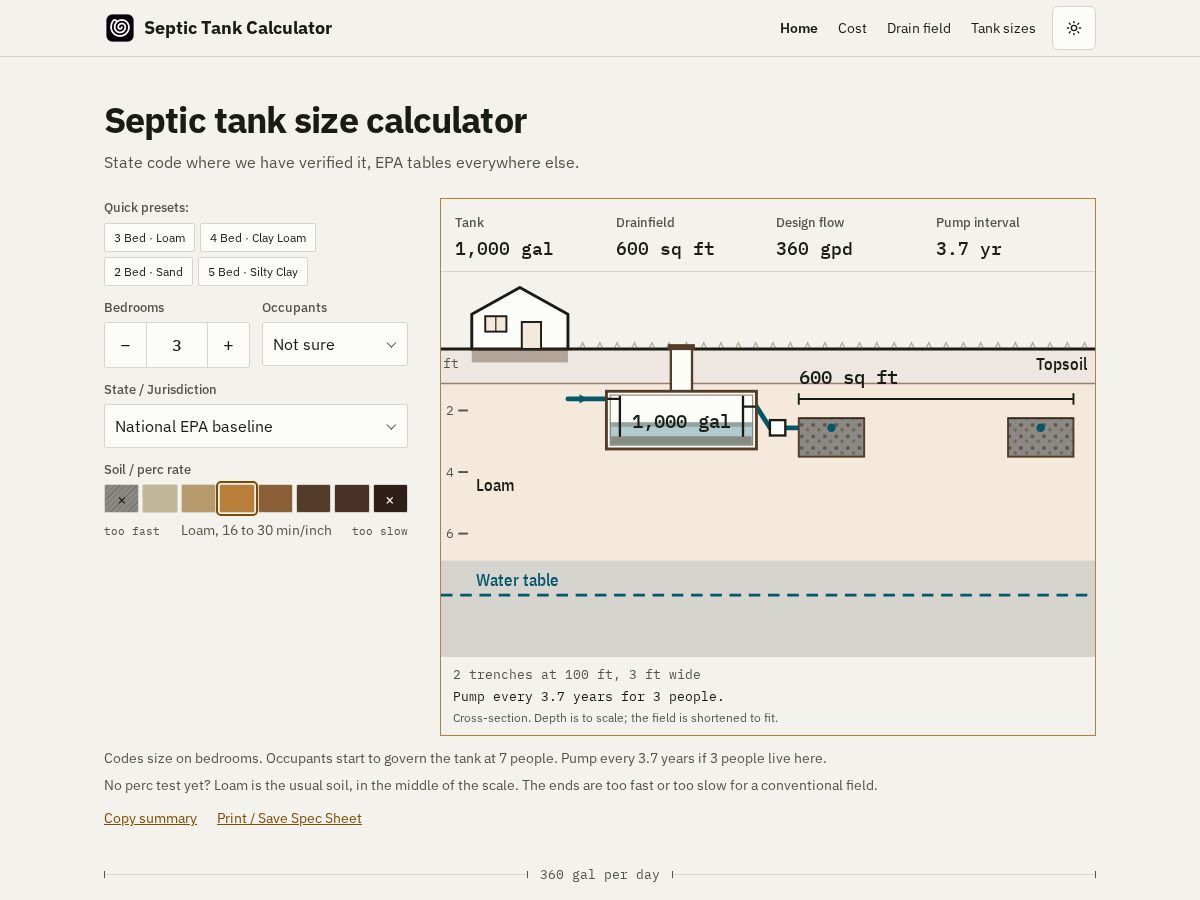
Task: Click the tank riser access pipe
Action: click(681, 368)
